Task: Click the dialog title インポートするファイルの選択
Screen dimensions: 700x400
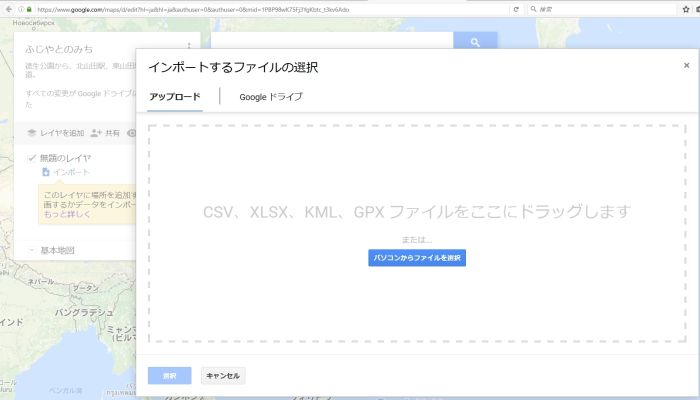Action: coord(233,67)
